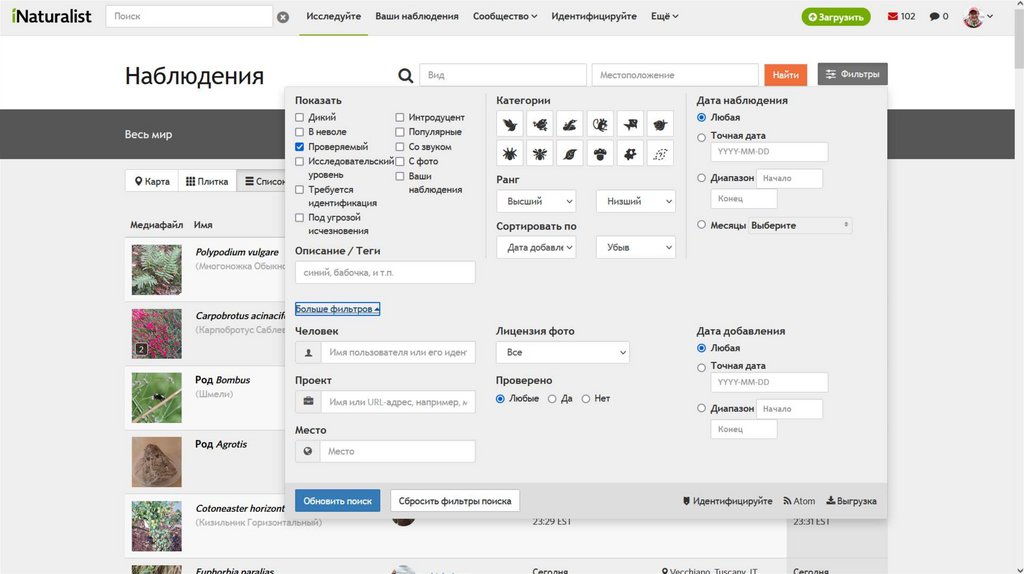The image size is (1024, 574).
Task: Open the Высший rank dropdown
Action: point(536,201)
